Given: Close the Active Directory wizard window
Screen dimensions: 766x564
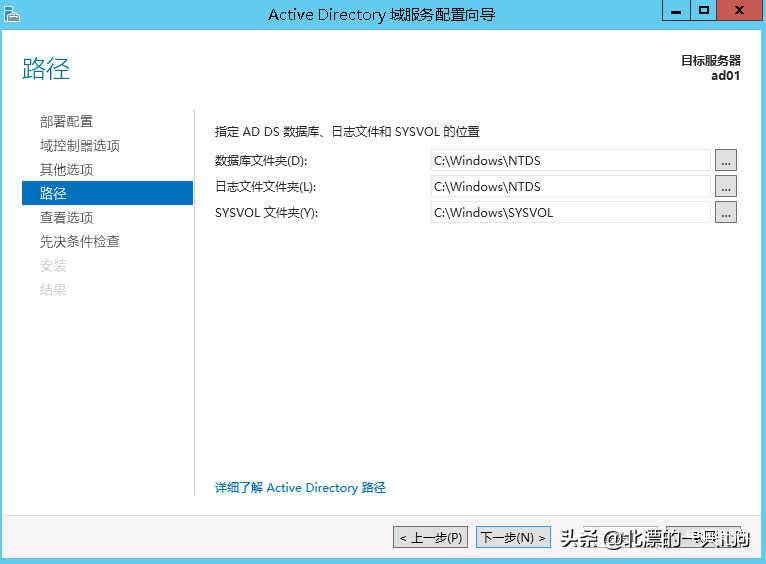Looking at the screenshot, I should click(740, 10).
